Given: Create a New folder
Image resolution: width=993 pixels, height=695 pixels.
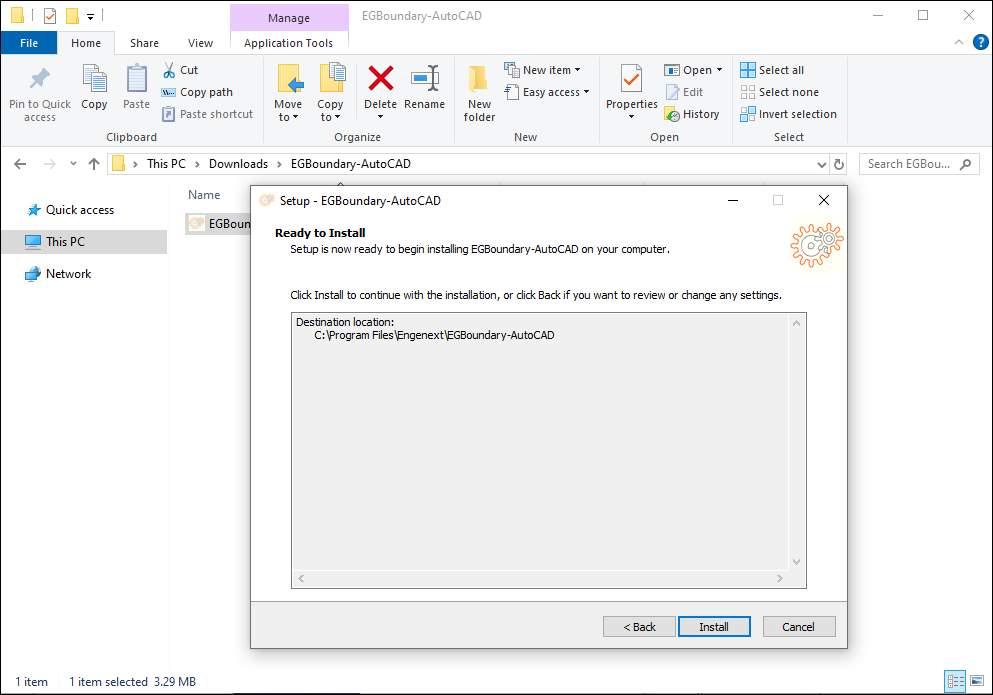Looking at the screenshot, I should (479, 92).
